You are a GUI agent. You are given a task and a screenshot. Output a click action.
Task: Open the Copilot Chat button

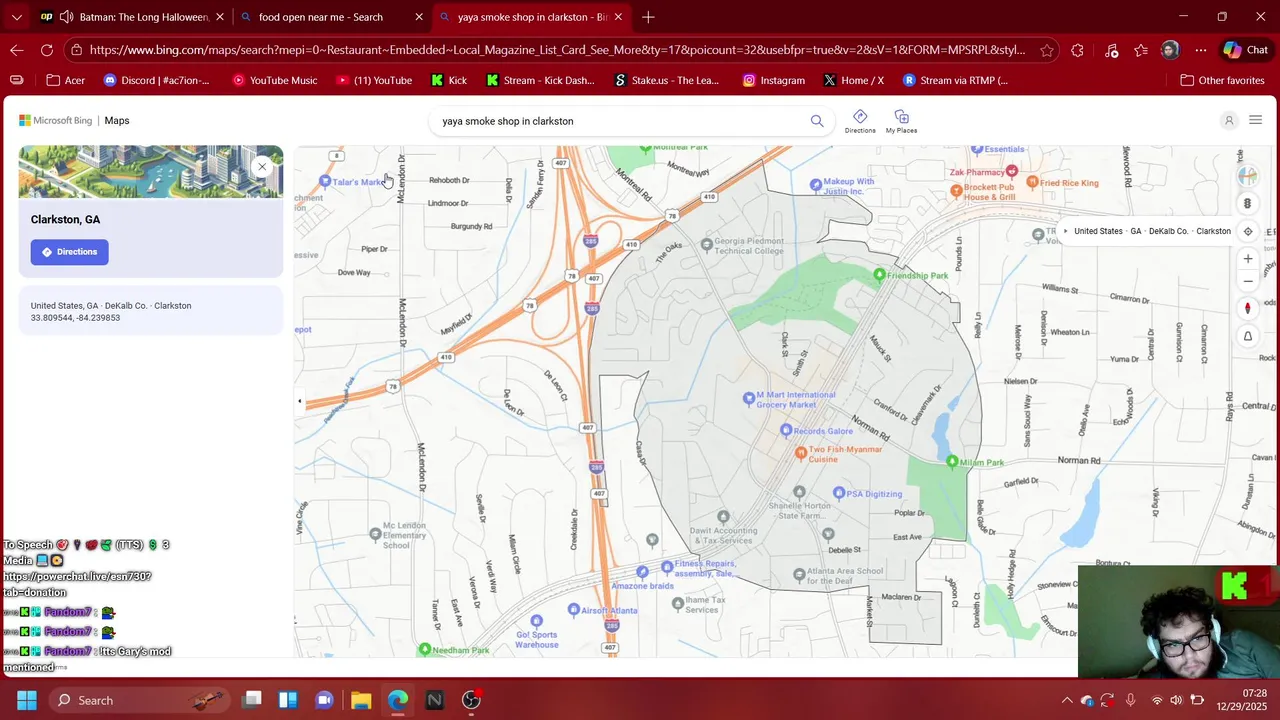(x=1245, y=50)
